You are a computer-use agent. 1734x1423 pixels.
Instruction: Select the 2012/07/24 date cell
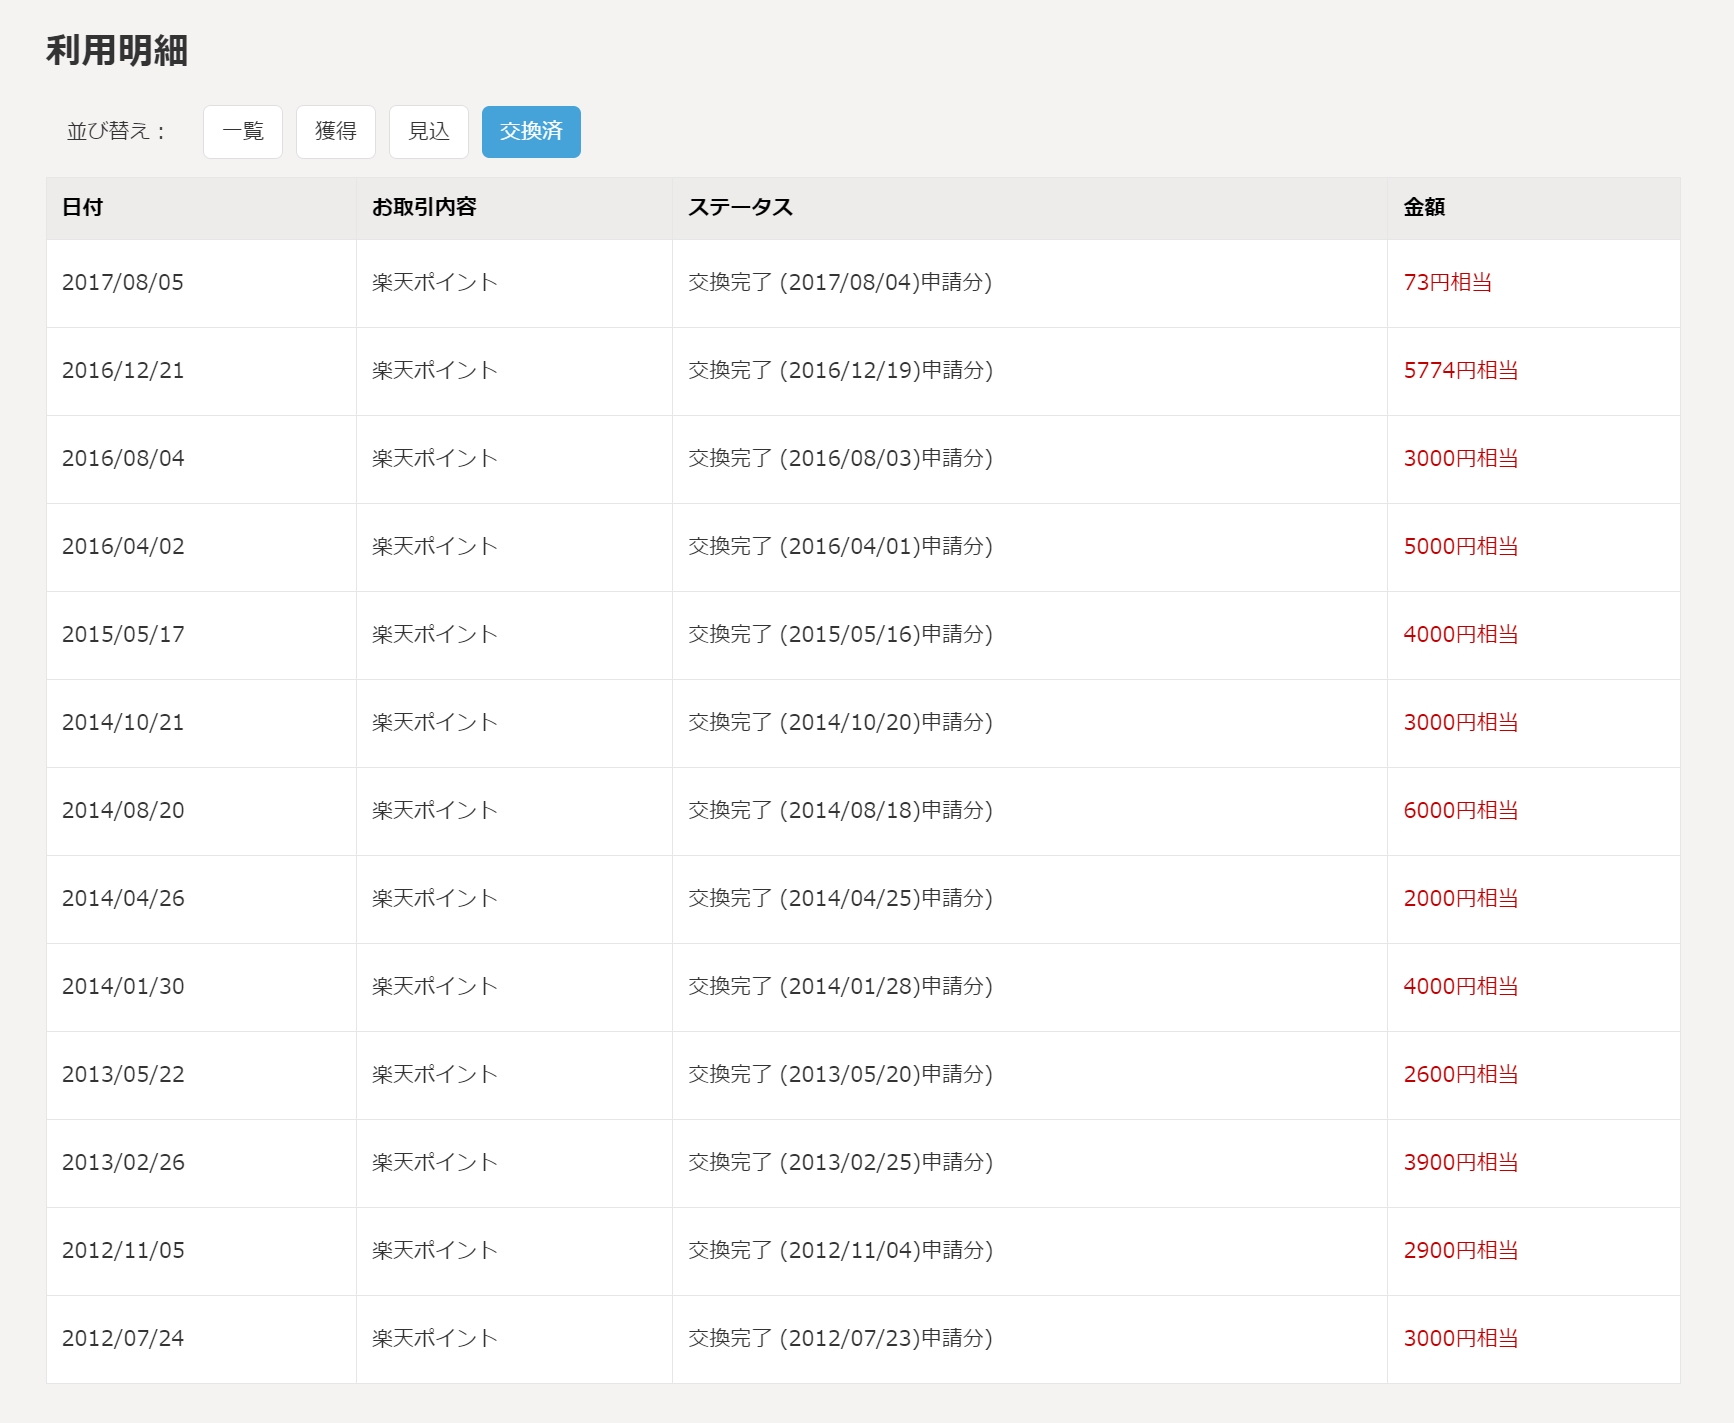click(123, 1339)
